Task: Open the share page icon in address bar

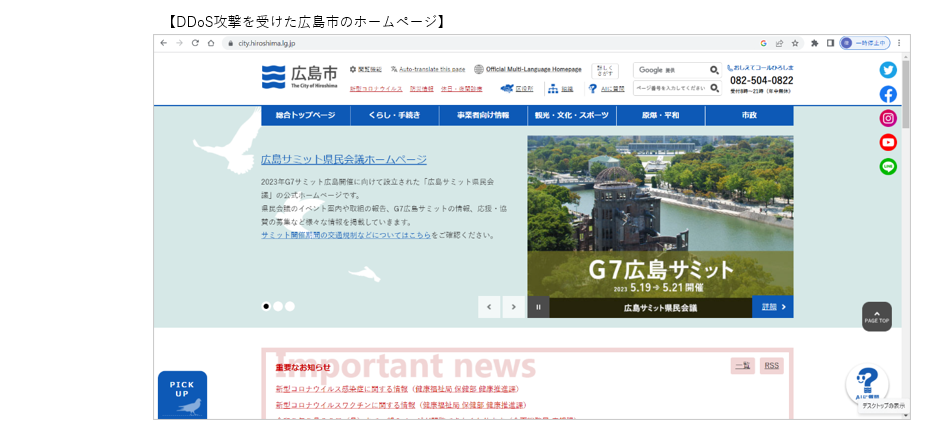Action: point(780,43)
